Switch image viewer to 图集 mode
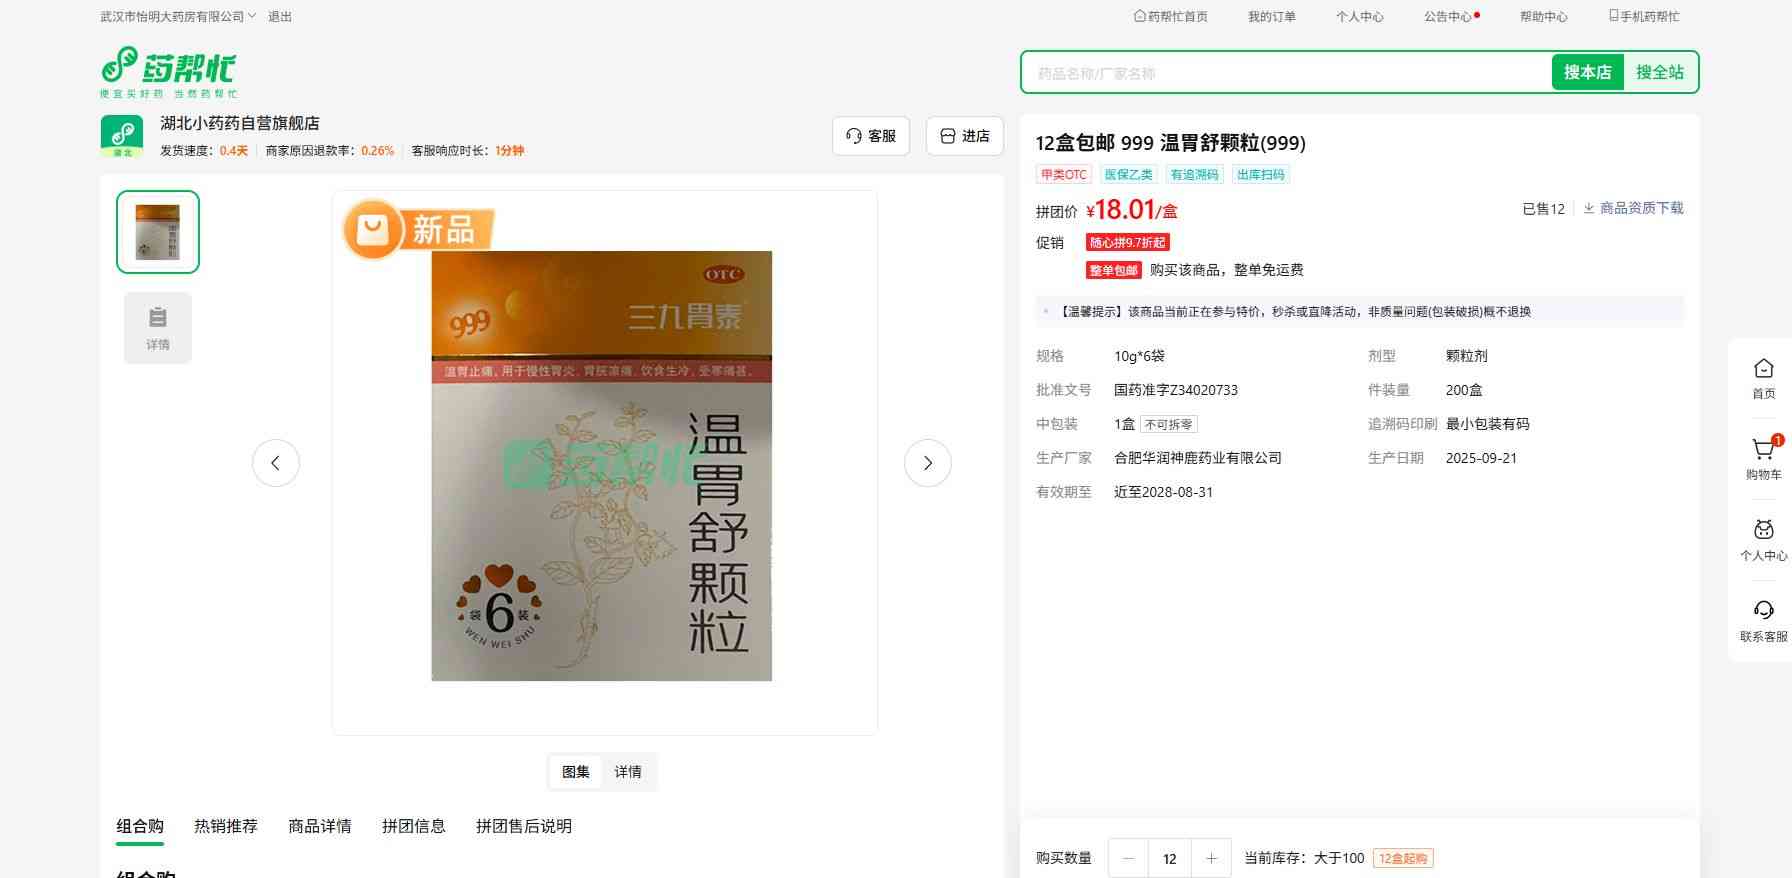1792x878 pixels. click(576, 772)
